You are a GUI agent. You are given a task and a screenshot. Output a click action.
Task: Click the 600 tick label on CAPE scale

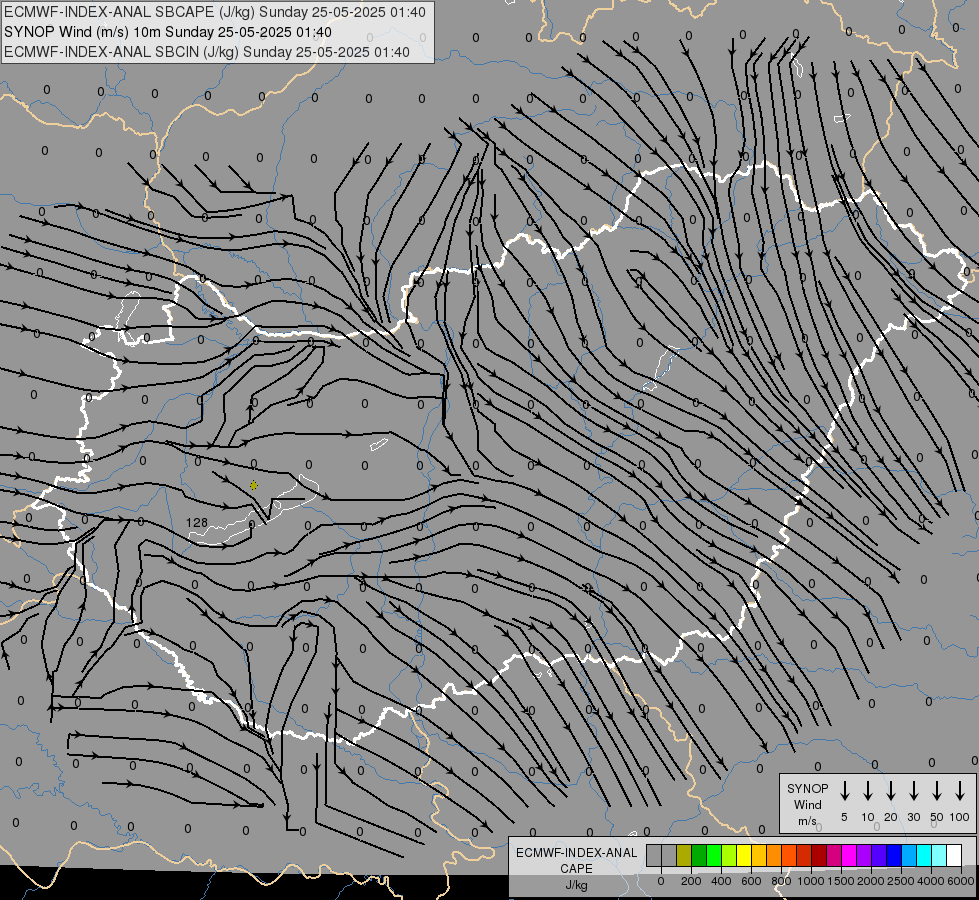[x=751, y=881]
